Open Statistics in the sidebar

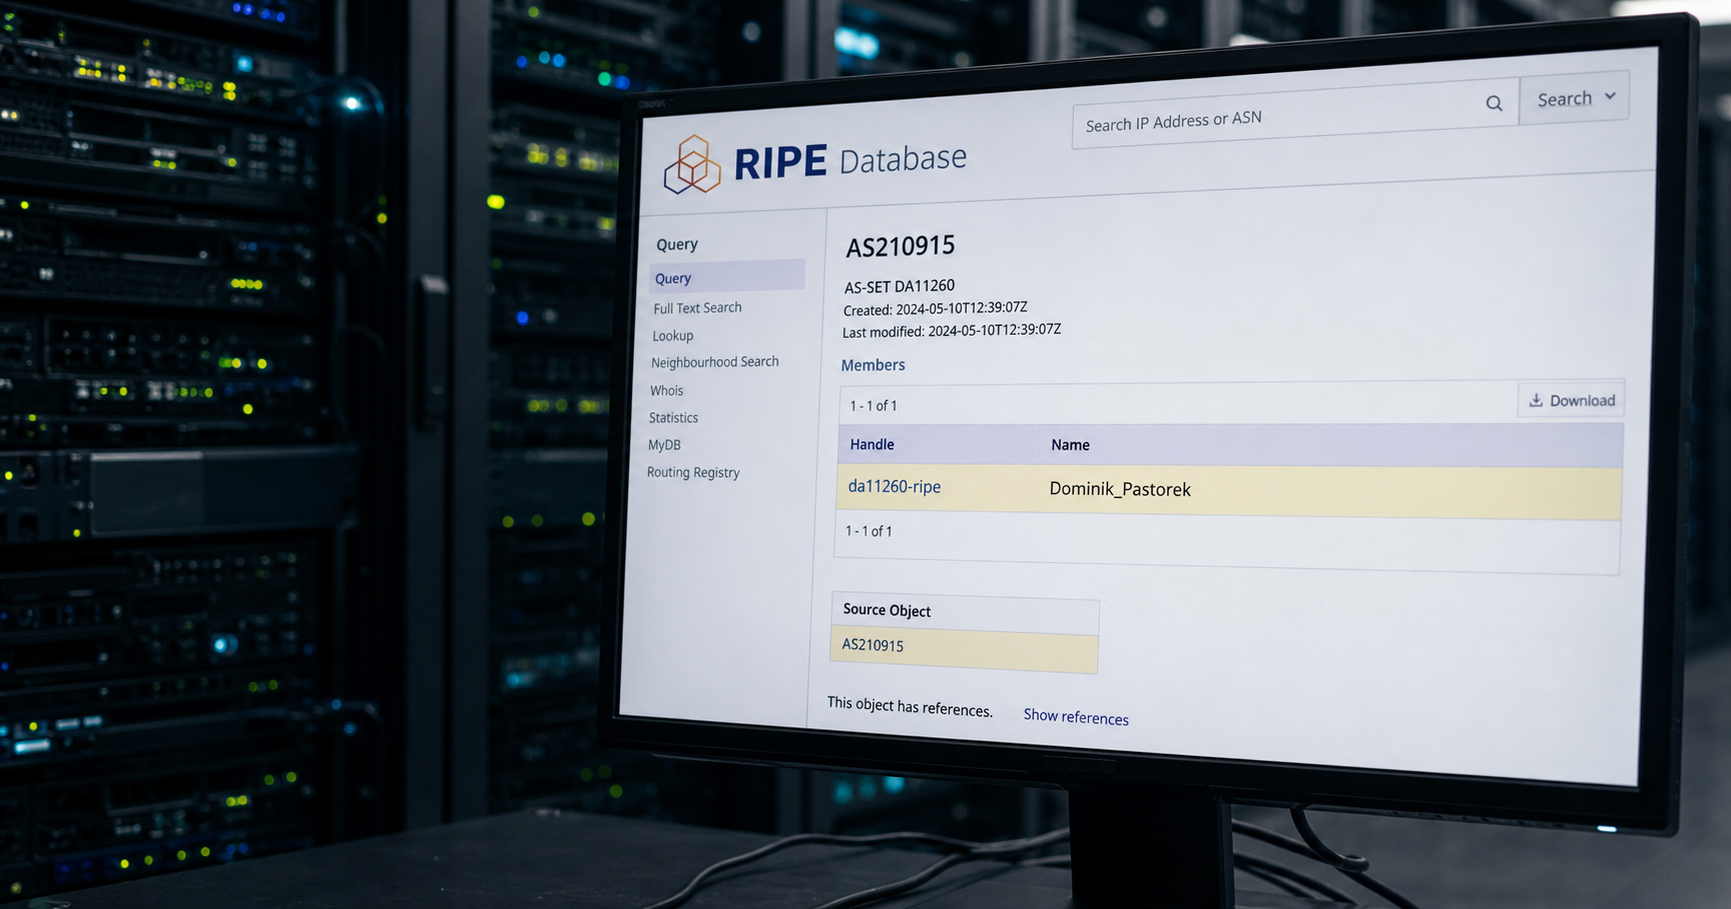[673, 418]
